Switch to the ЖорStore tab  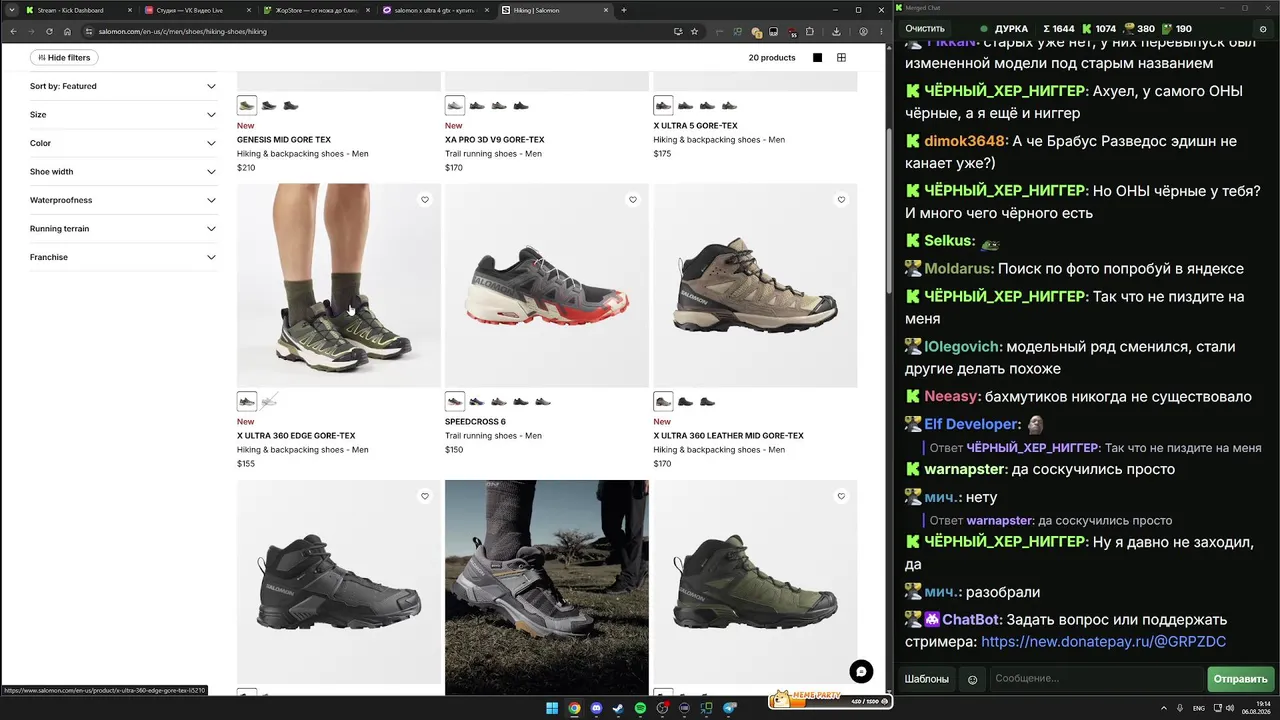point(315,10)
